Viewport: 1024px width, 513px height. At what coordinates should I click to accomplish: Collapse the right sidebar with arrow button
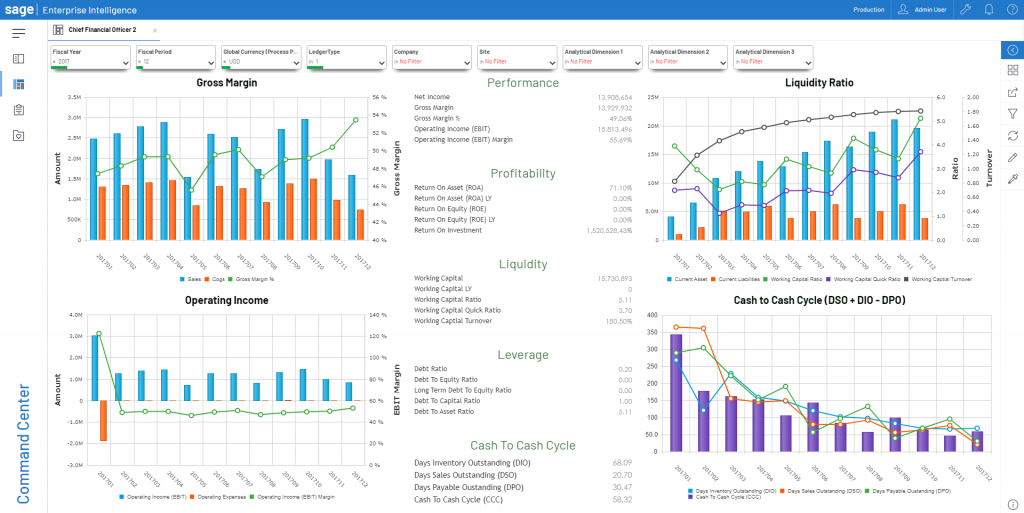point(1012,50)
